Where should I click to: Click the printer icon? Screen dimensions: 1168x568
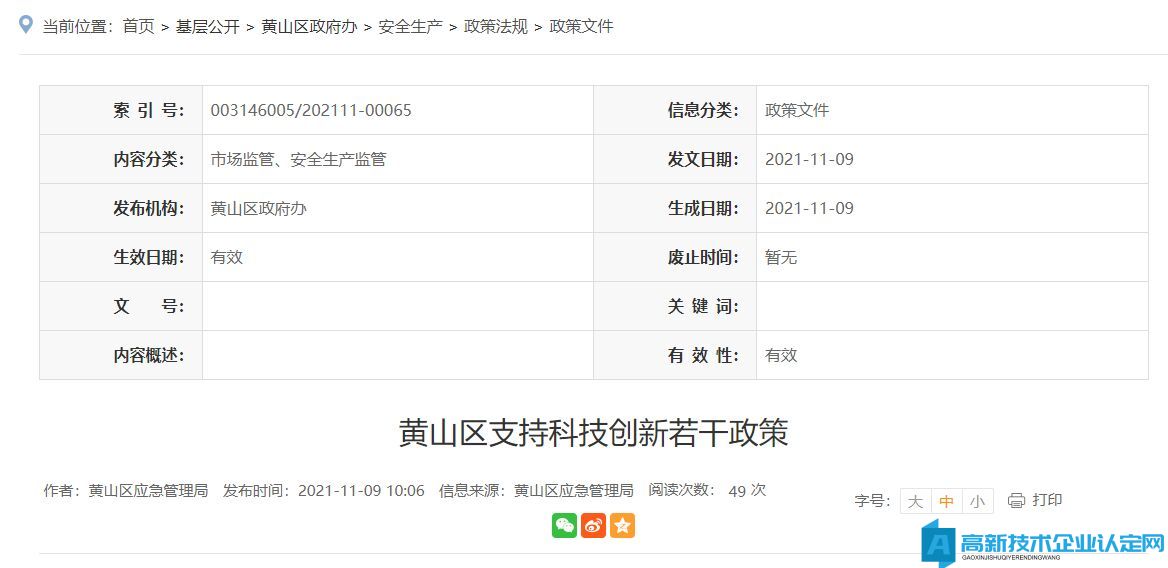click(1016, 500)
